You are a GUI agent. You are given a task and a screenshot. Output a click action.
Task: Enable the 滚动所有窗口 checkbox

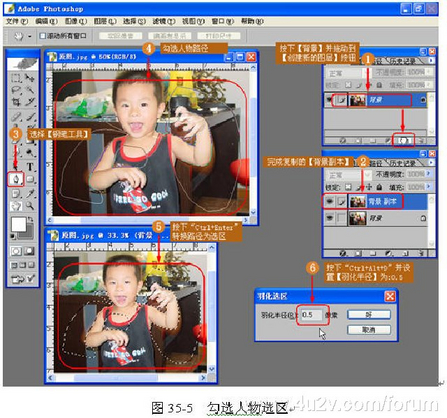tap(43, 36)
